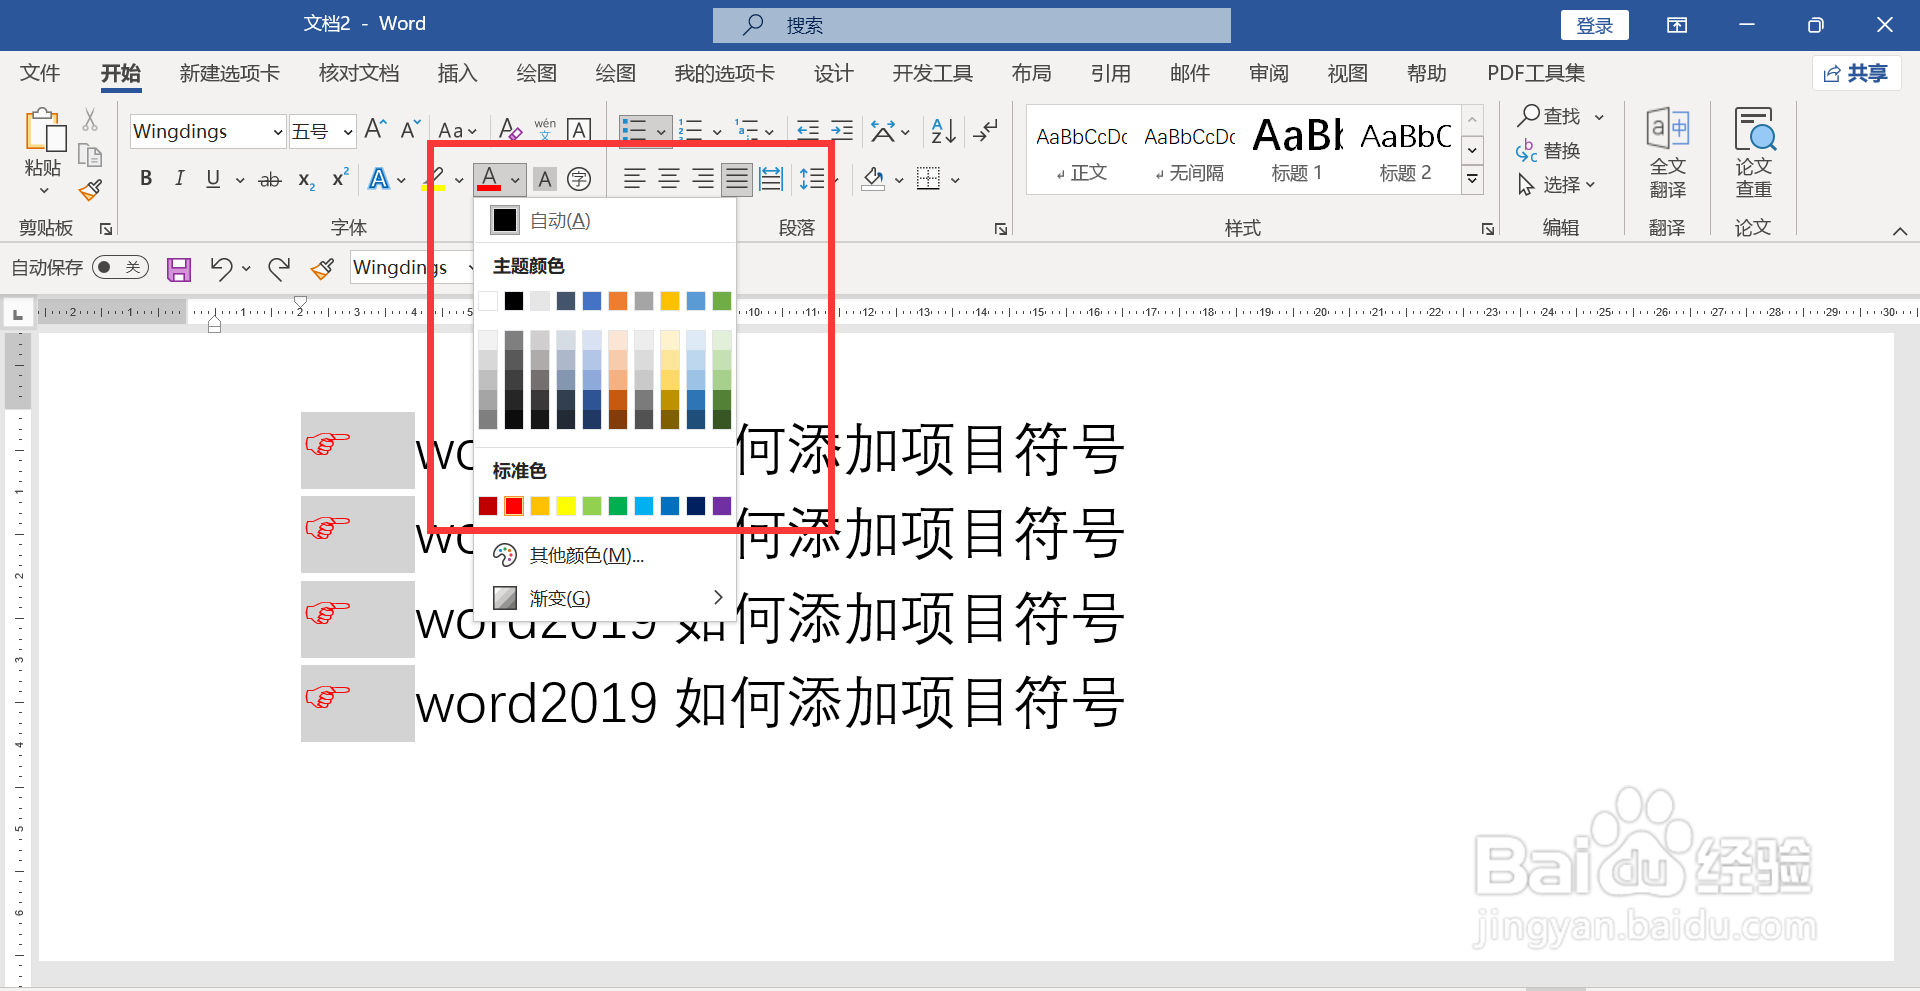The image size is (1920, 991).
Task: Toggle justify alignment button
Action: 737,179
